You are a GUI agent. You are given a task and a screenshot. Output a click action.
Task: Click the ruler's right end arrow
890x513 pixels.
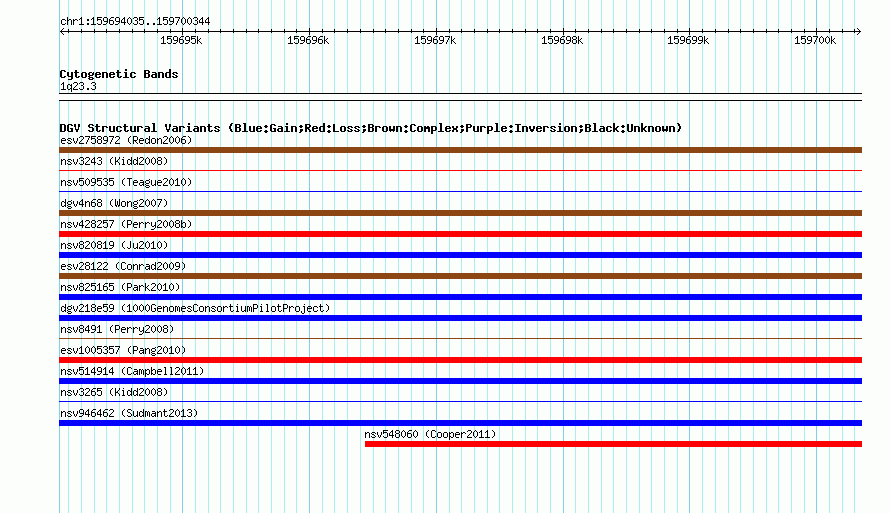pyautogui.click(x=858, y=32)
